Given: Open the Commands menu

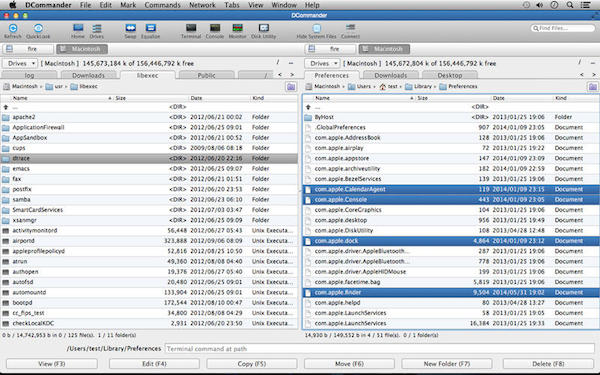Looking at the screenshot, I should 162,5.
